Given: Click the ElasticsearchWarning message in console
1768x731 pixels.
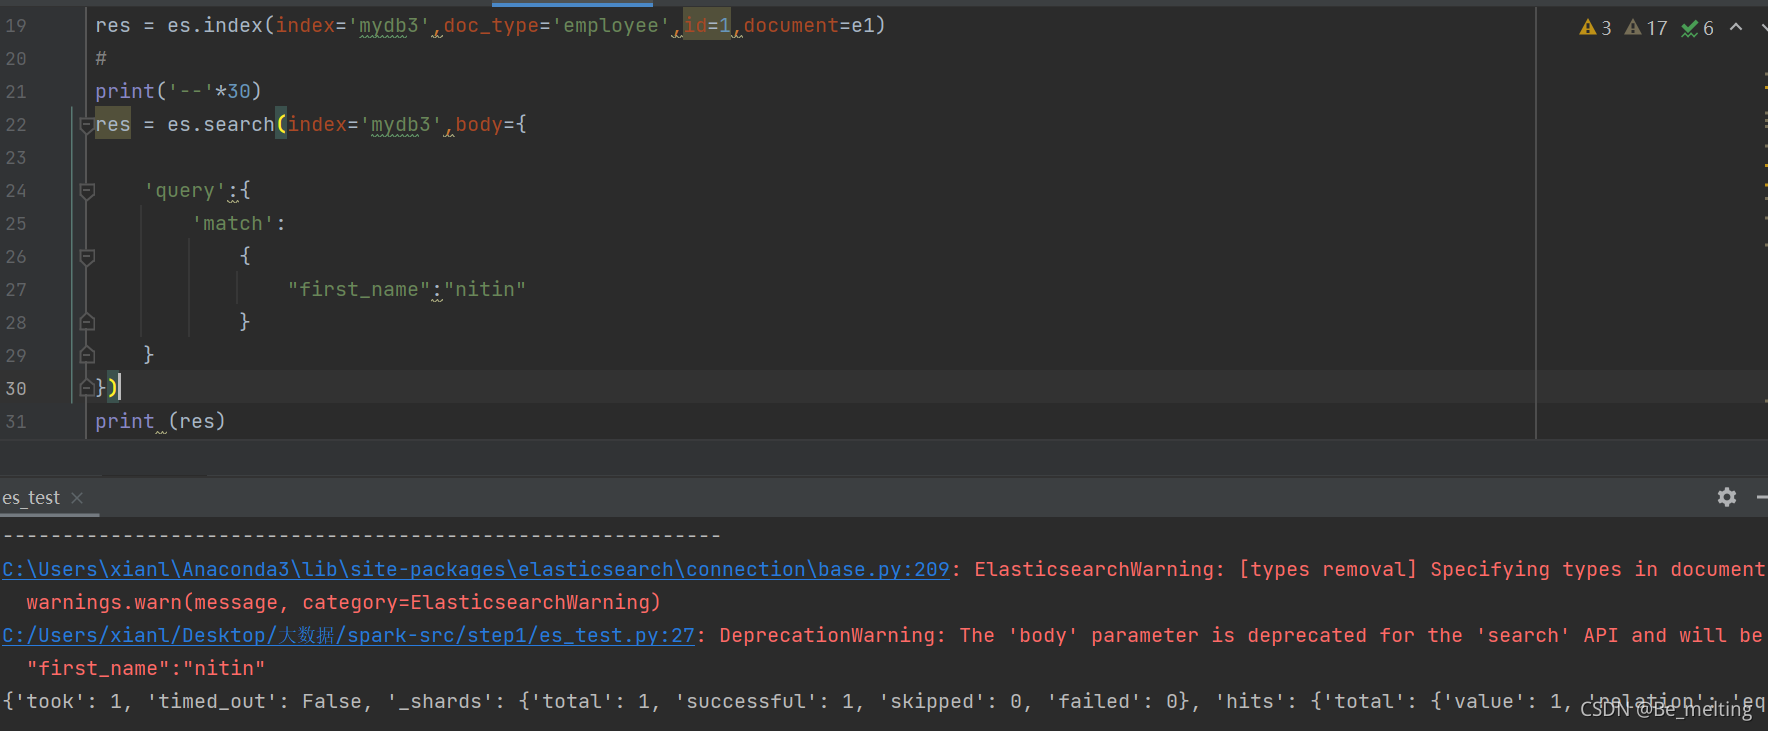Looking at the screenshot, I should click(x=1370, y=569).
